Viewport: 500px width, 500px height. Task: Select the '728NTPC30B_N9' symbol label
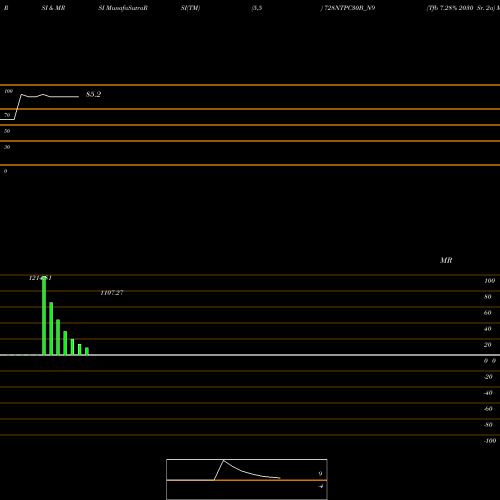(349, 8)
